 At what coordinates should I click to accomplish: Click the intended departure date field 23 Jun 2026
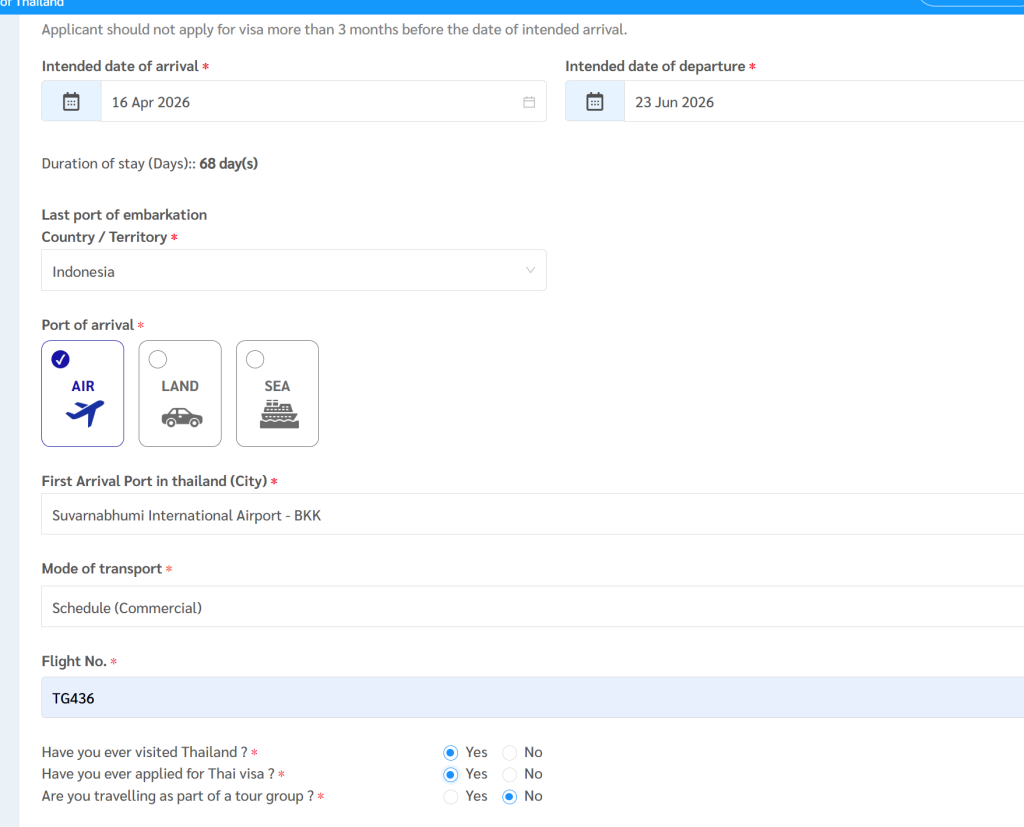(820, 102)
